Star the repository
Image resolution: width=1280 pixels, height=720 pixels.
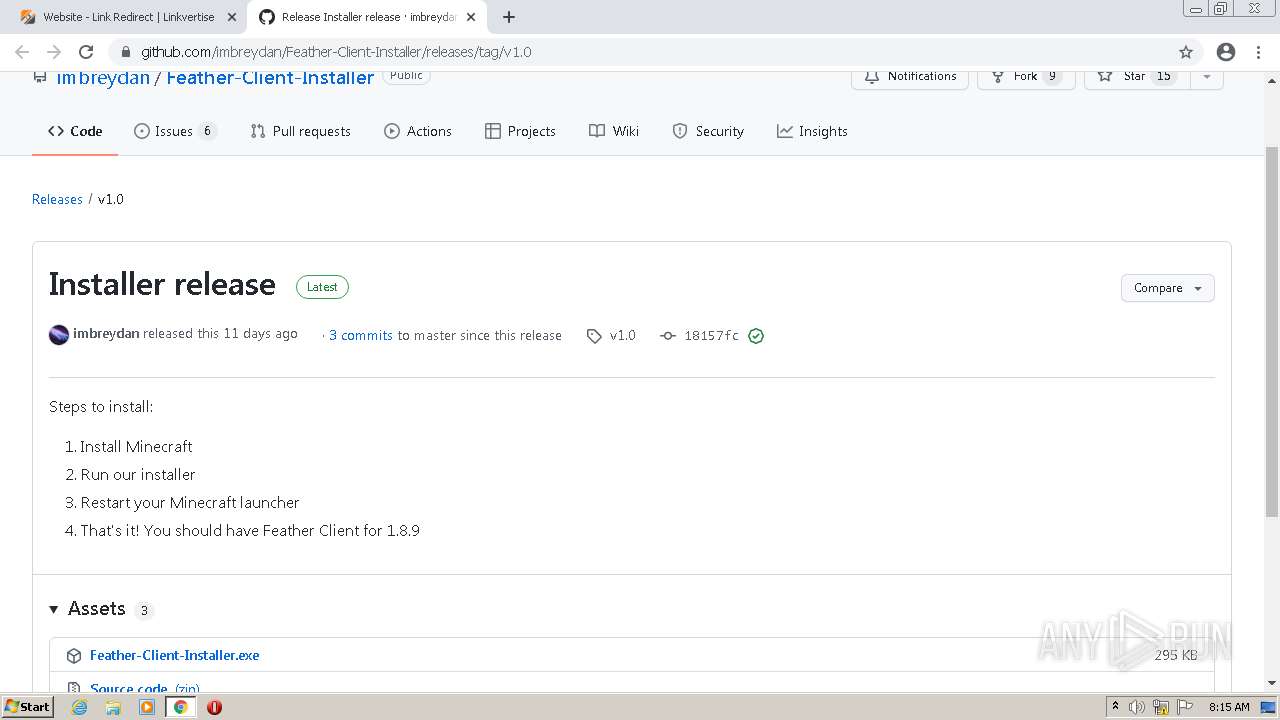pyautogui.click(x=1136, y=77)
